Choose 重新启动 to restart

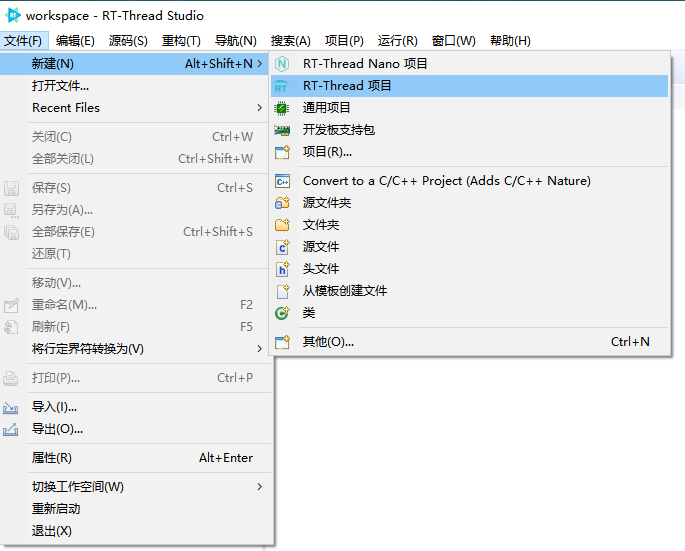point(134,509)
